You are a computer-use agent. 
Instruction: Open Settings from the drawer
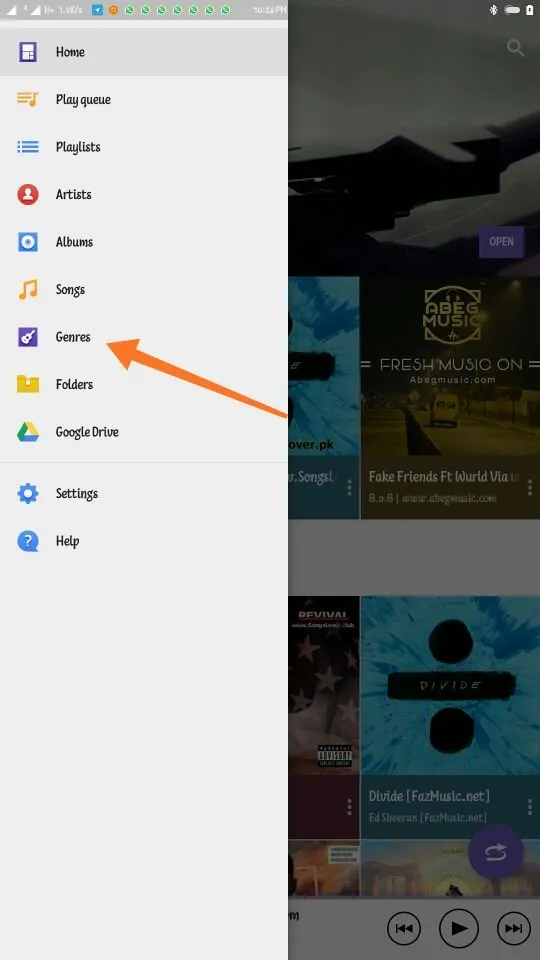click(144, 493)
